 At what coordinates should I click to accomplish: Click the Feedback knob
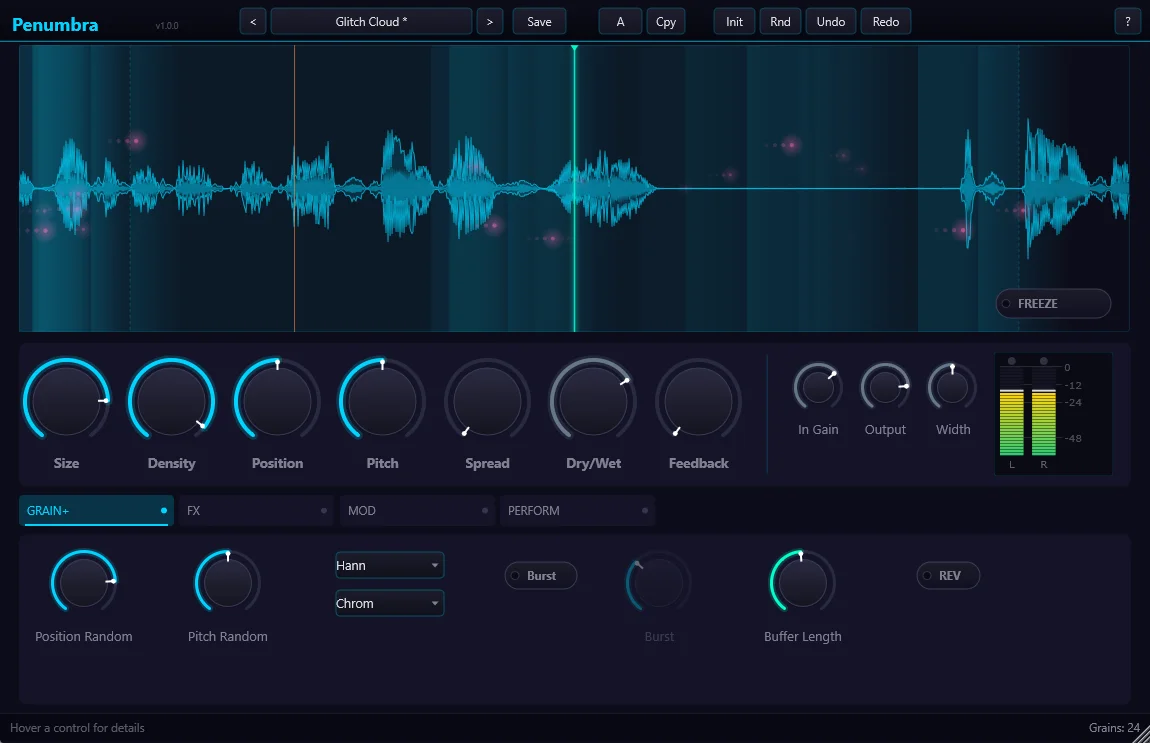698,401
